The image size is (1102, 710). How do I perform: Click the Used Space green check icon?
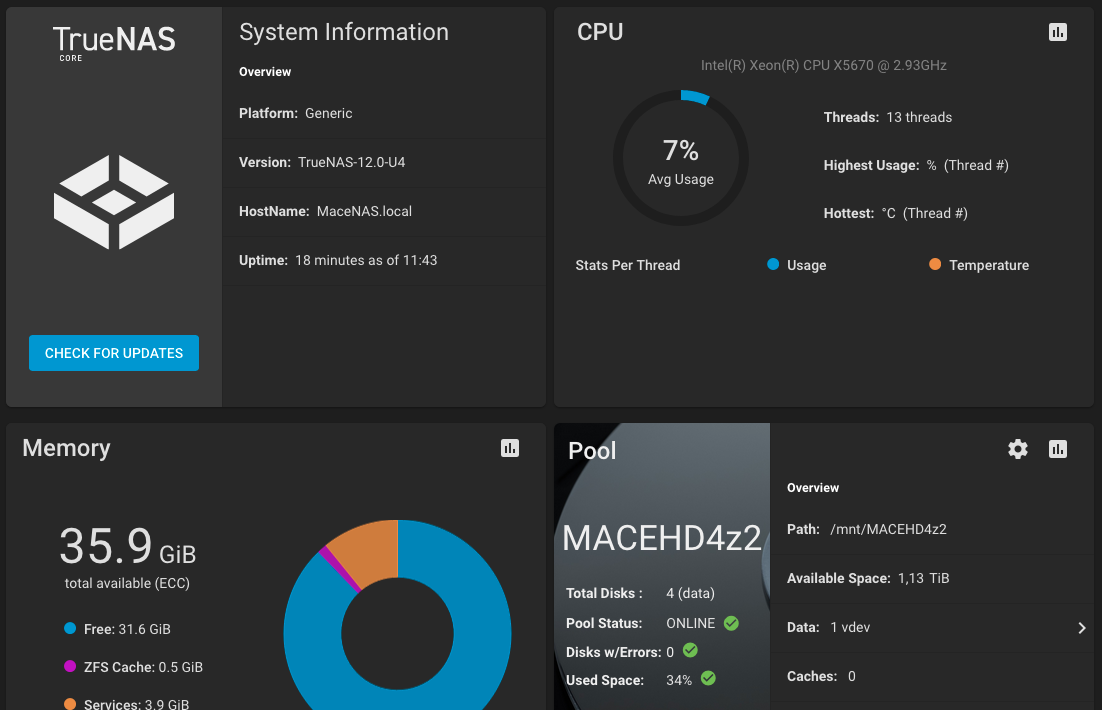[x=708, y=678]
